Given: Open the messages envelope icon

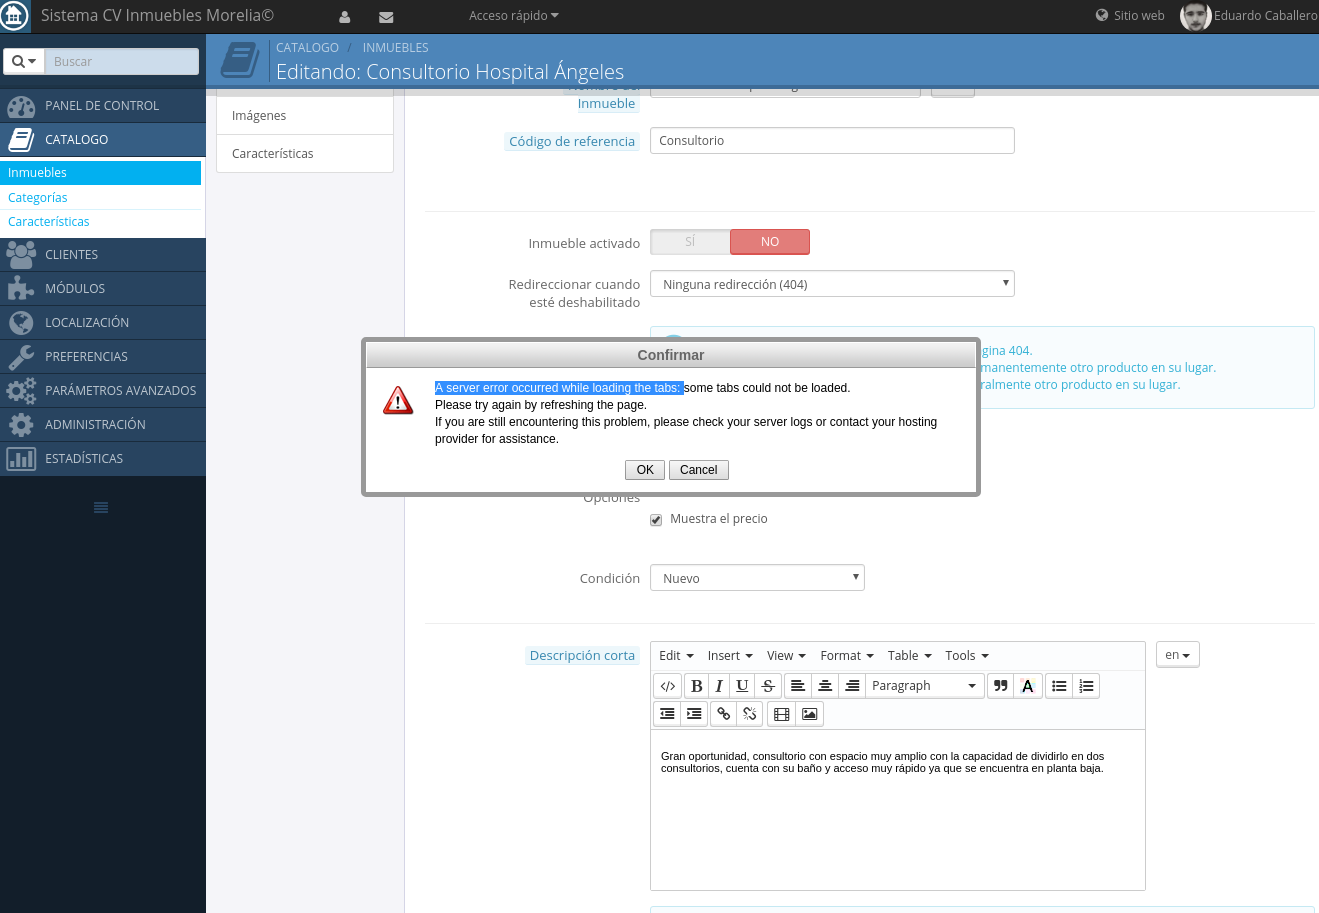Looking at the screenshot, I should click(x=386, y=17).
